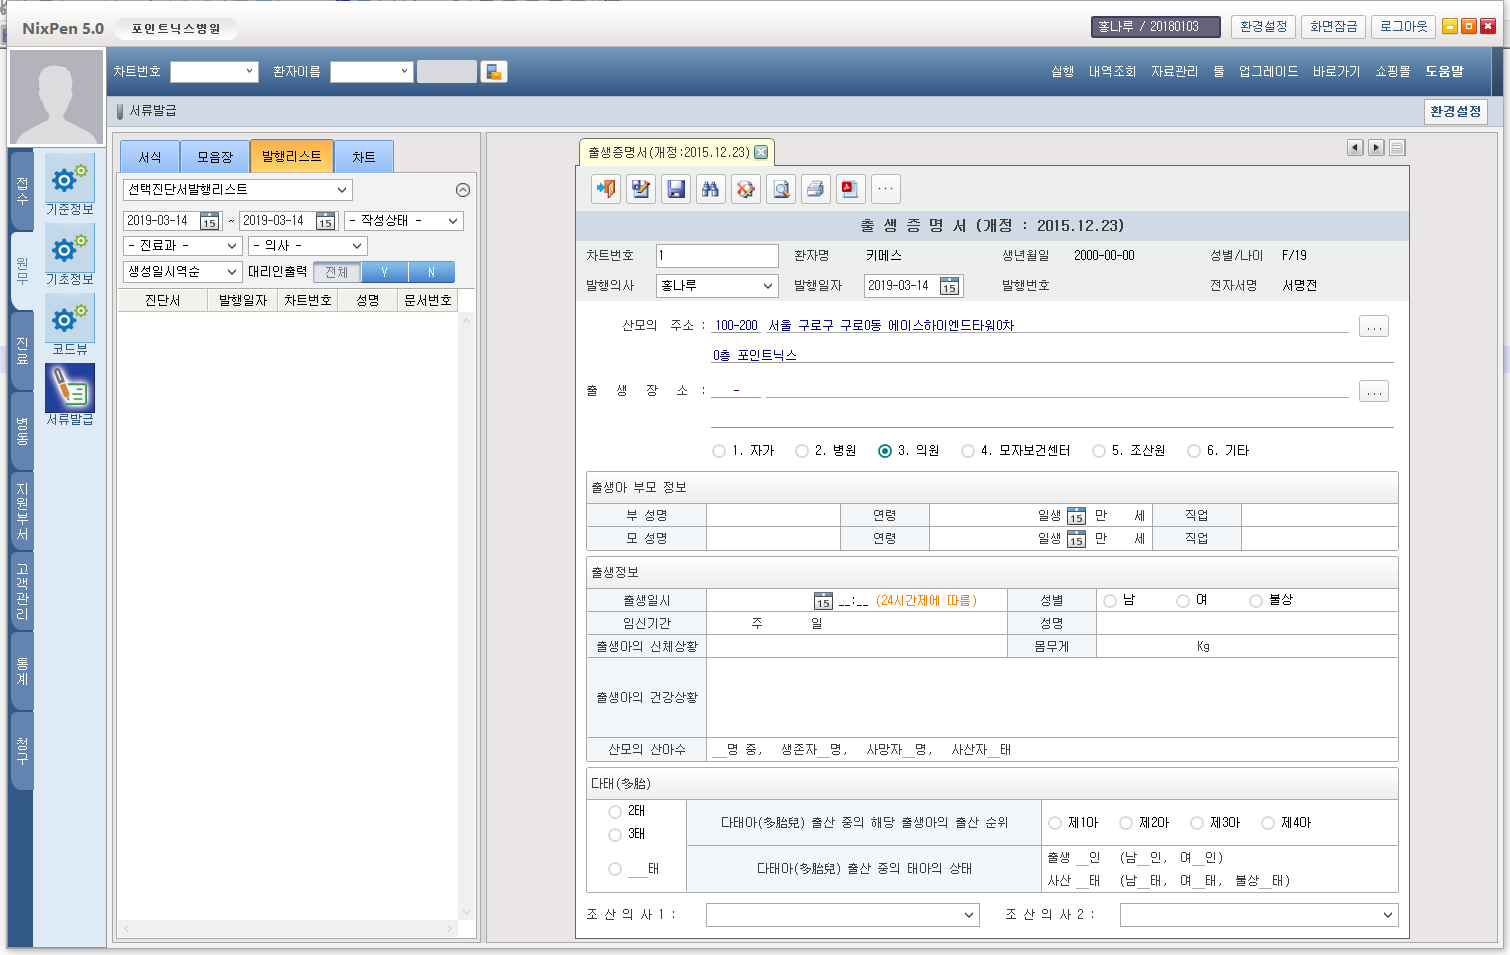Screen dimensions: 1510x955
Task: Choose the 제2아 birth order option
Action: [x=1126, y=823]
